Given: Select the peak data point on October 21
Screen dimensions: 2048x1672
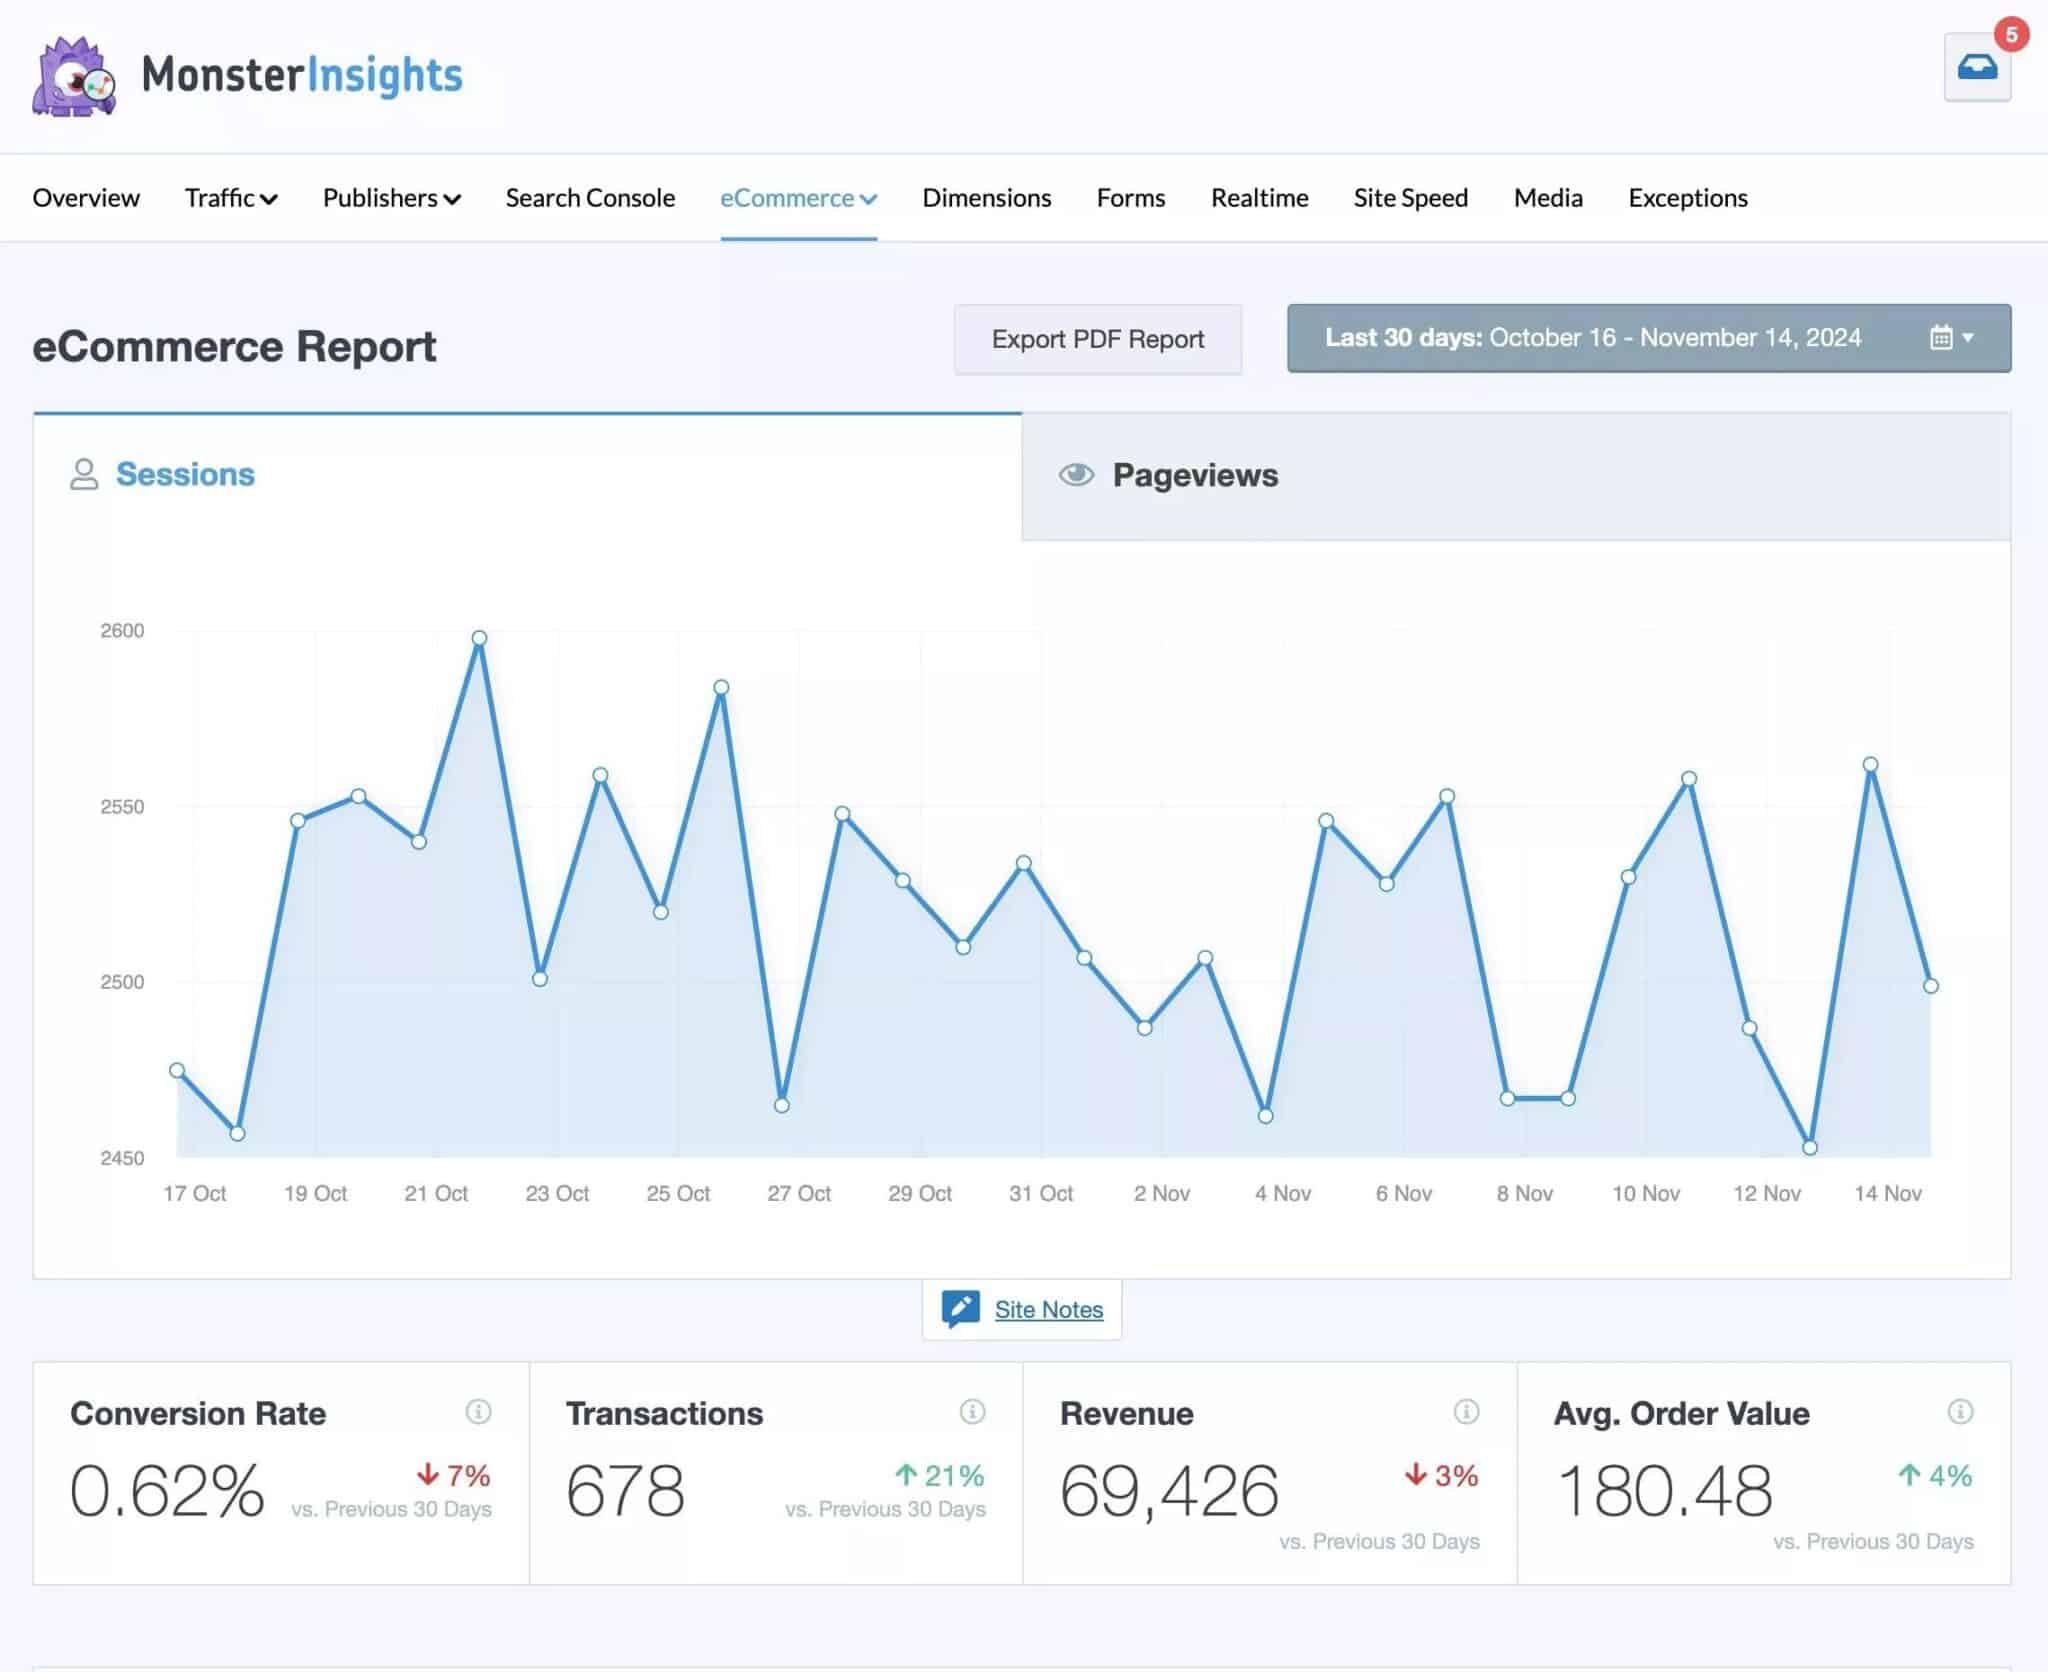Looking at the screenshot, I should coord(480,636).
